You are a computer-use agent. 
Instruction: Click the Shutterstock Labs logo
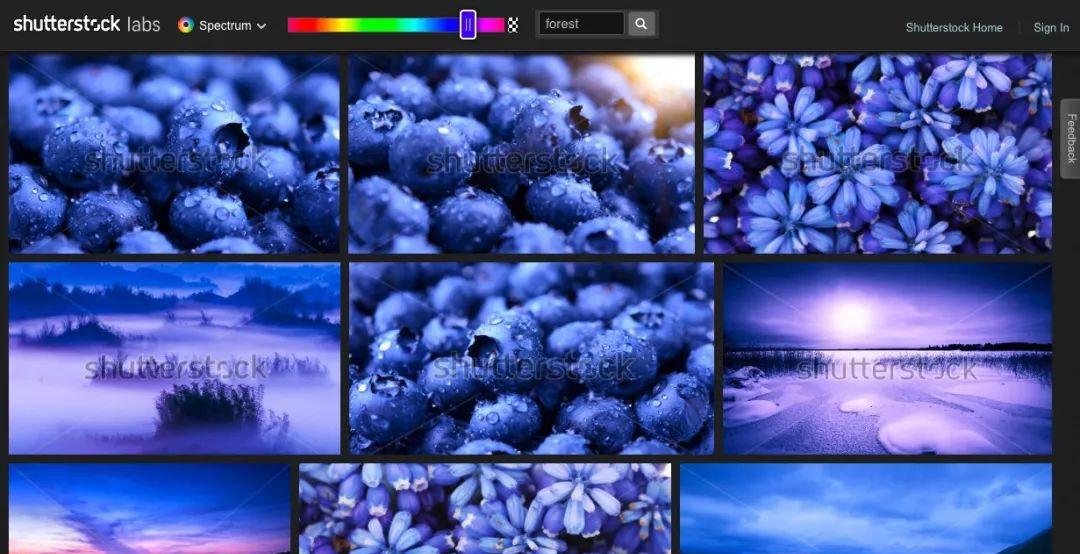87,24
